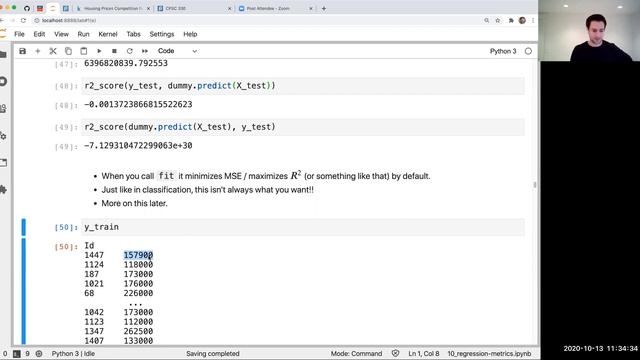Open a new browser tab
Image resolution: width=640 pixels, height=360 pixels.
coord(324,8)
